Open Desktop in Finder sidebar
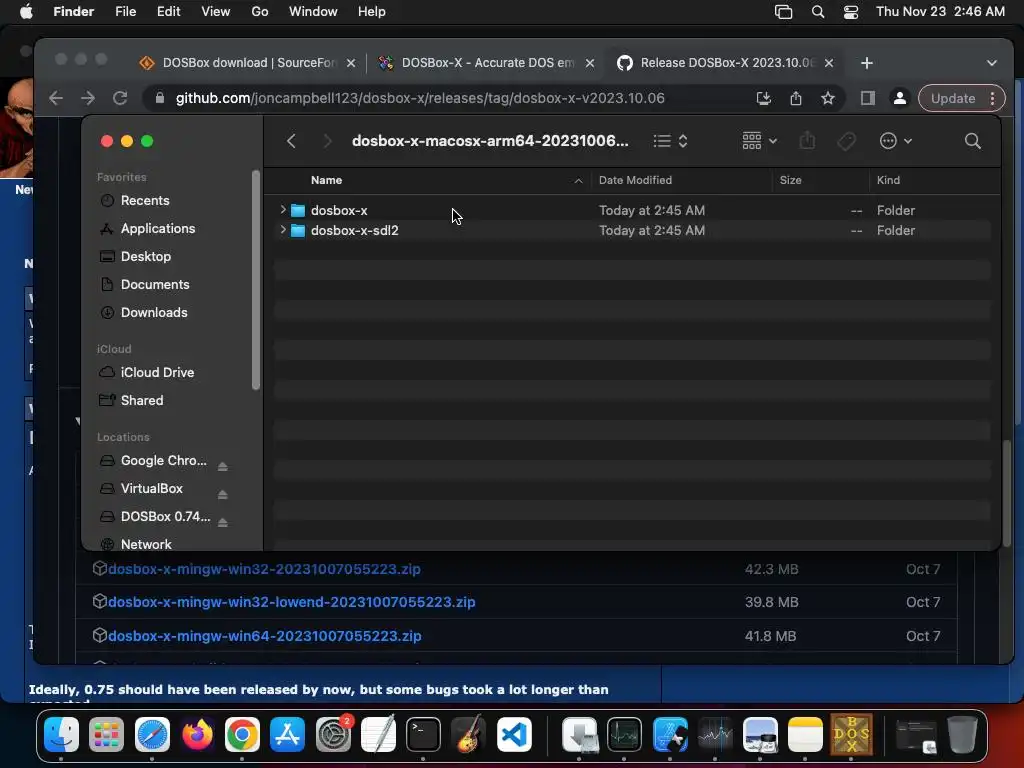 coord(146,257)
